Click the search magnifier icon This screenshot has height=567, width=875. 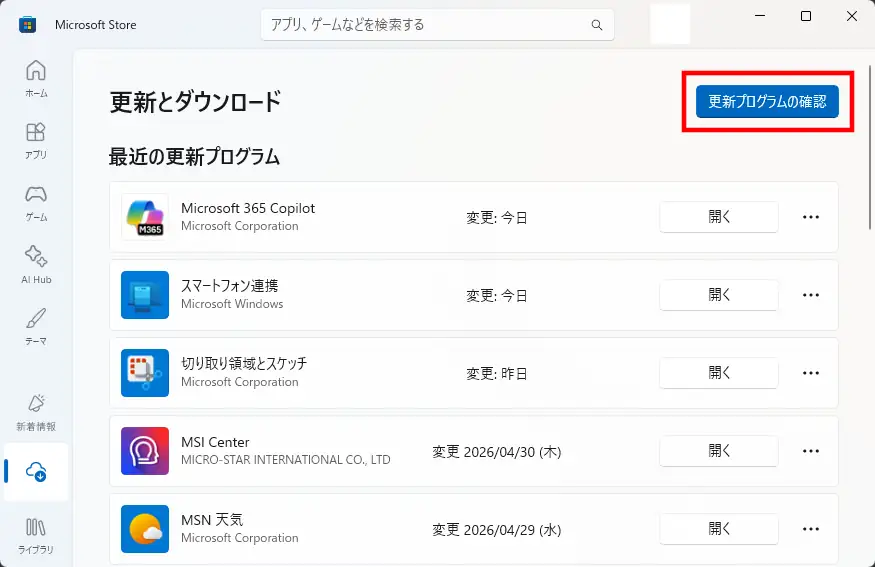click(597, 25)
